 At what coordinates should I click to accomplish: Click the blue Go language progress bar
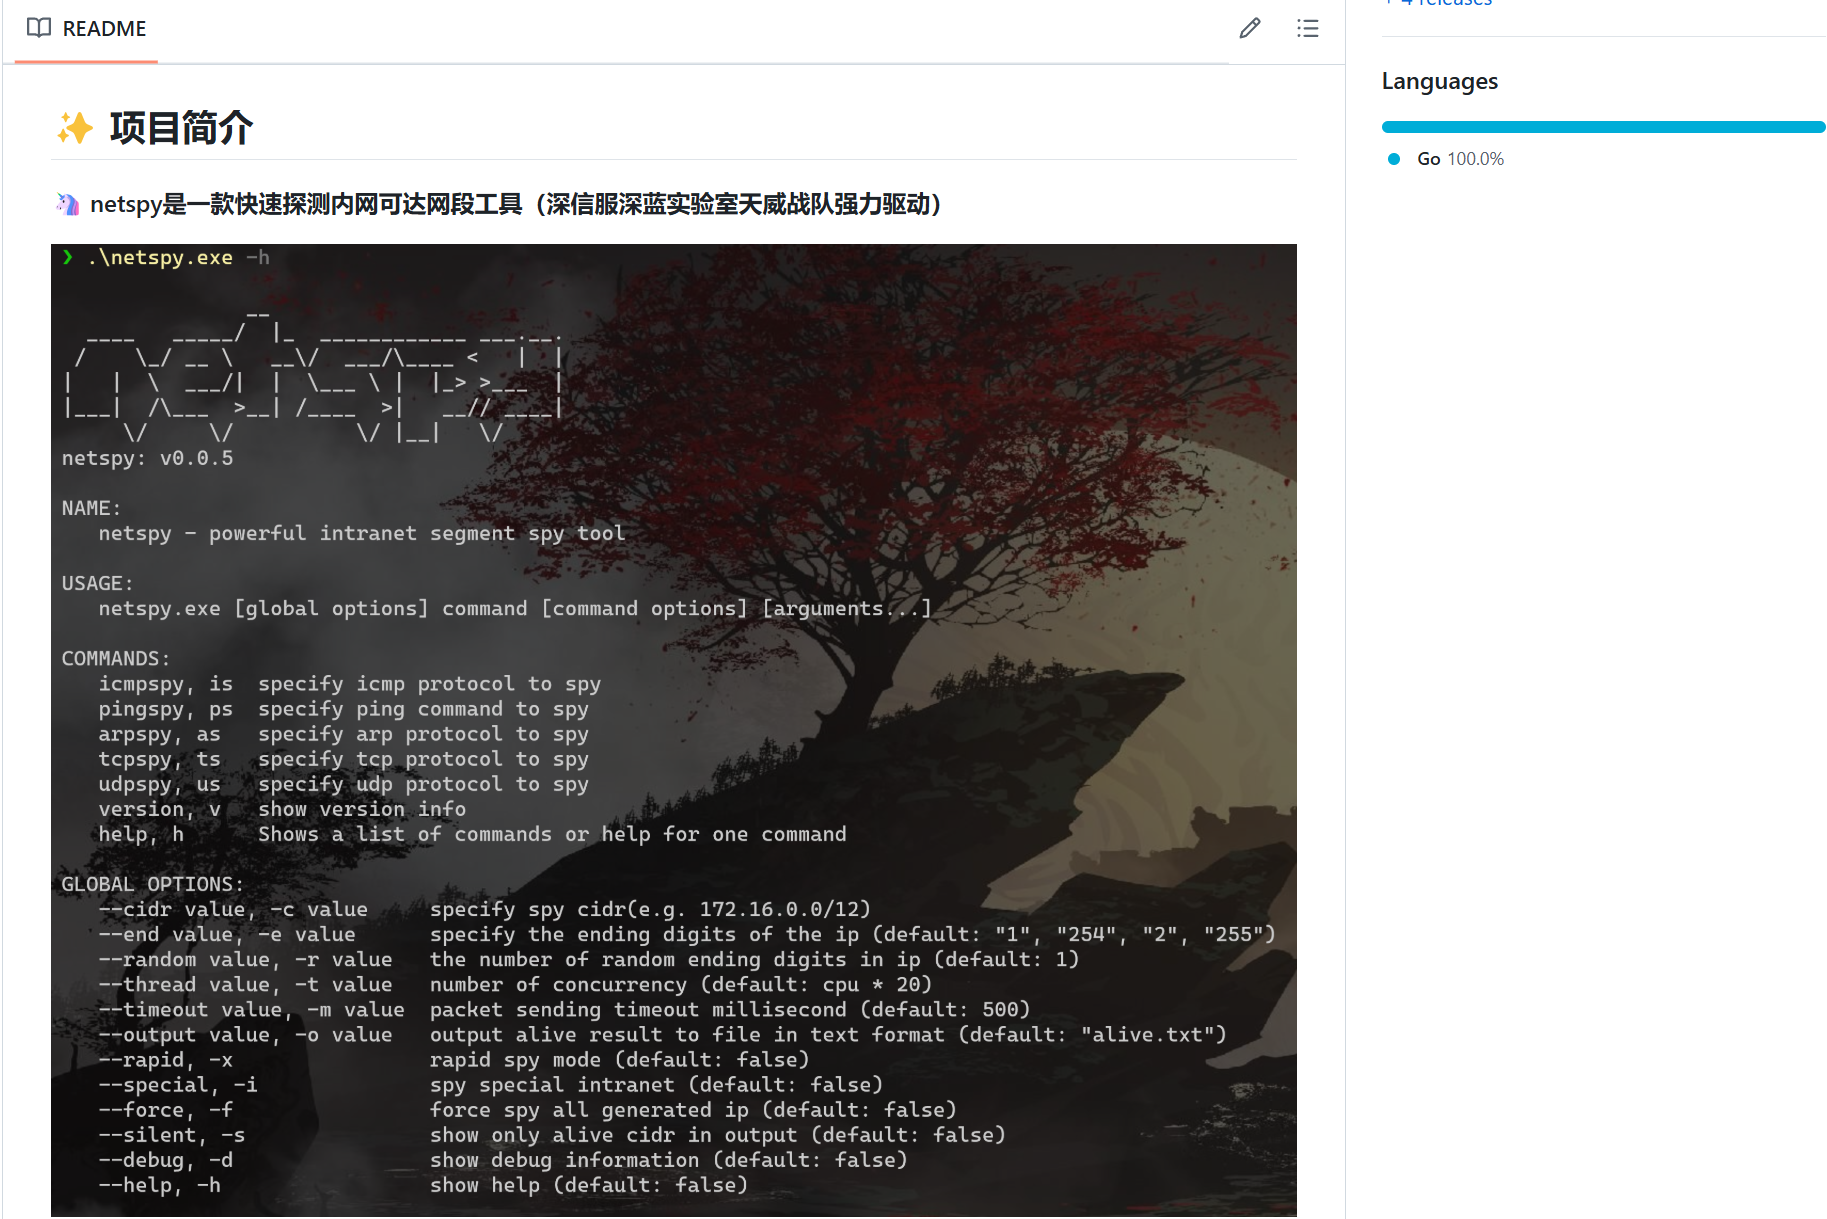(x=1603, y=127)
